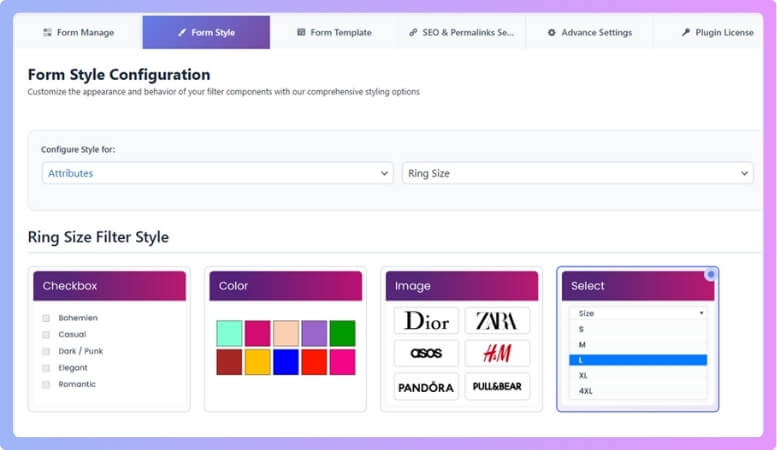Click the Form Template table icon

pos(301,32)
